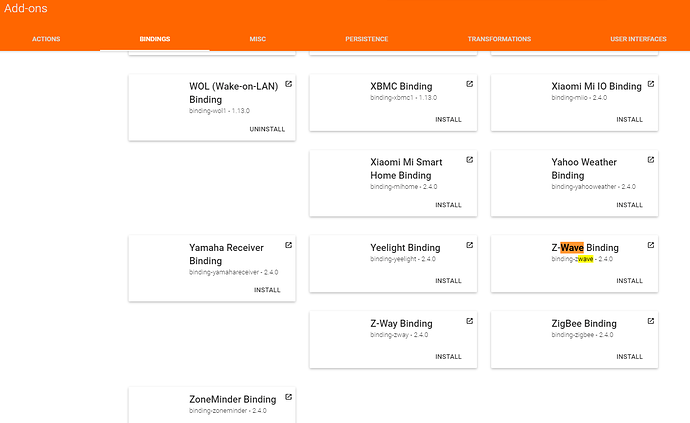Open external link for WOL (Wake-on-LAN) Binding
Screen dimensions: 690x423
click(x=288, y=84)
